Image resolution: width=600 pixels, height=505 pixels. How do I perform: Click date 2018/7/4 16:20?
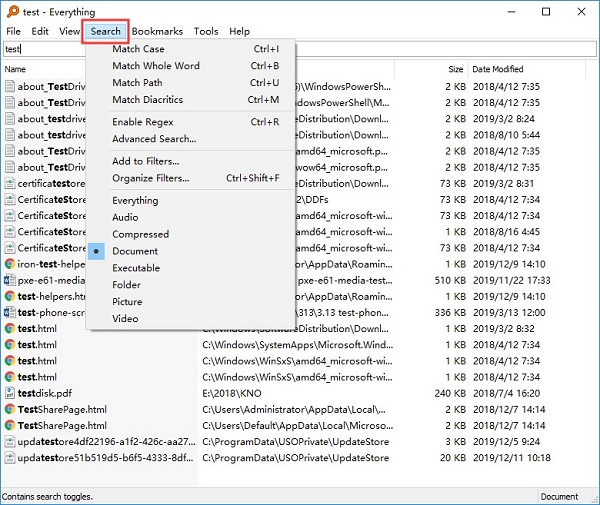506,393
